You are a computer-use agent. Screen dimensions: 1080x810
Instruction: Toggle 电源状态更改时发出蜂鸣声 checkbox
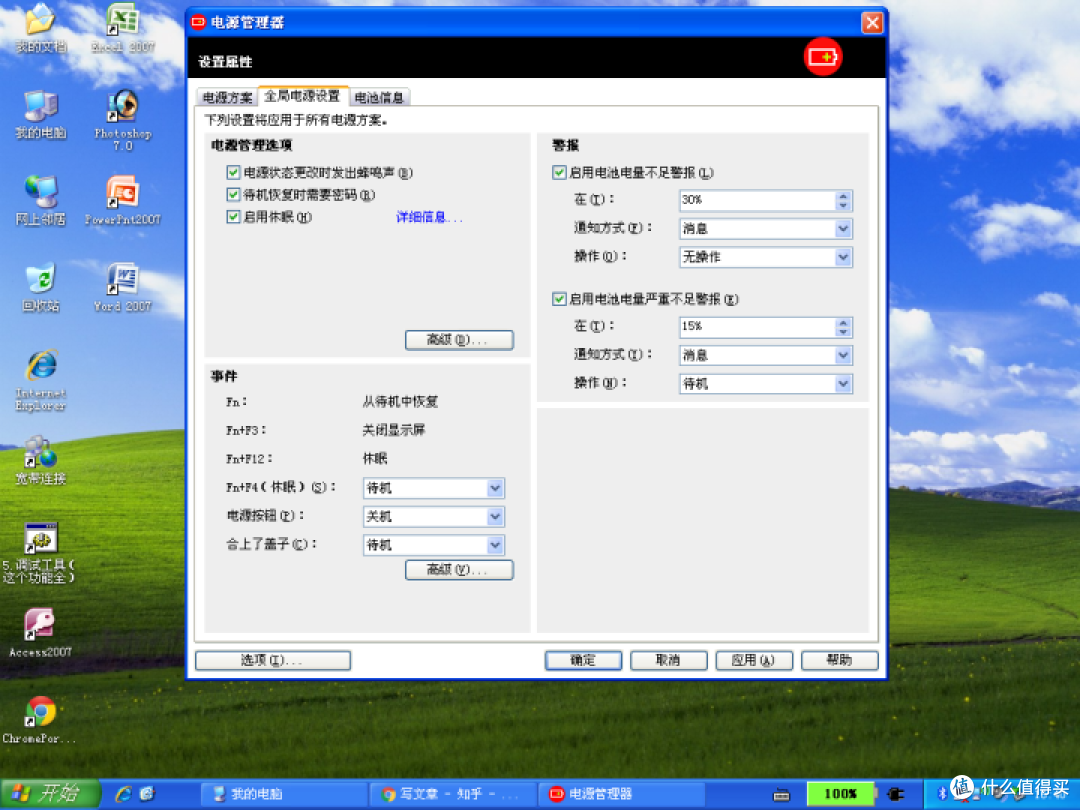(233, 172)
